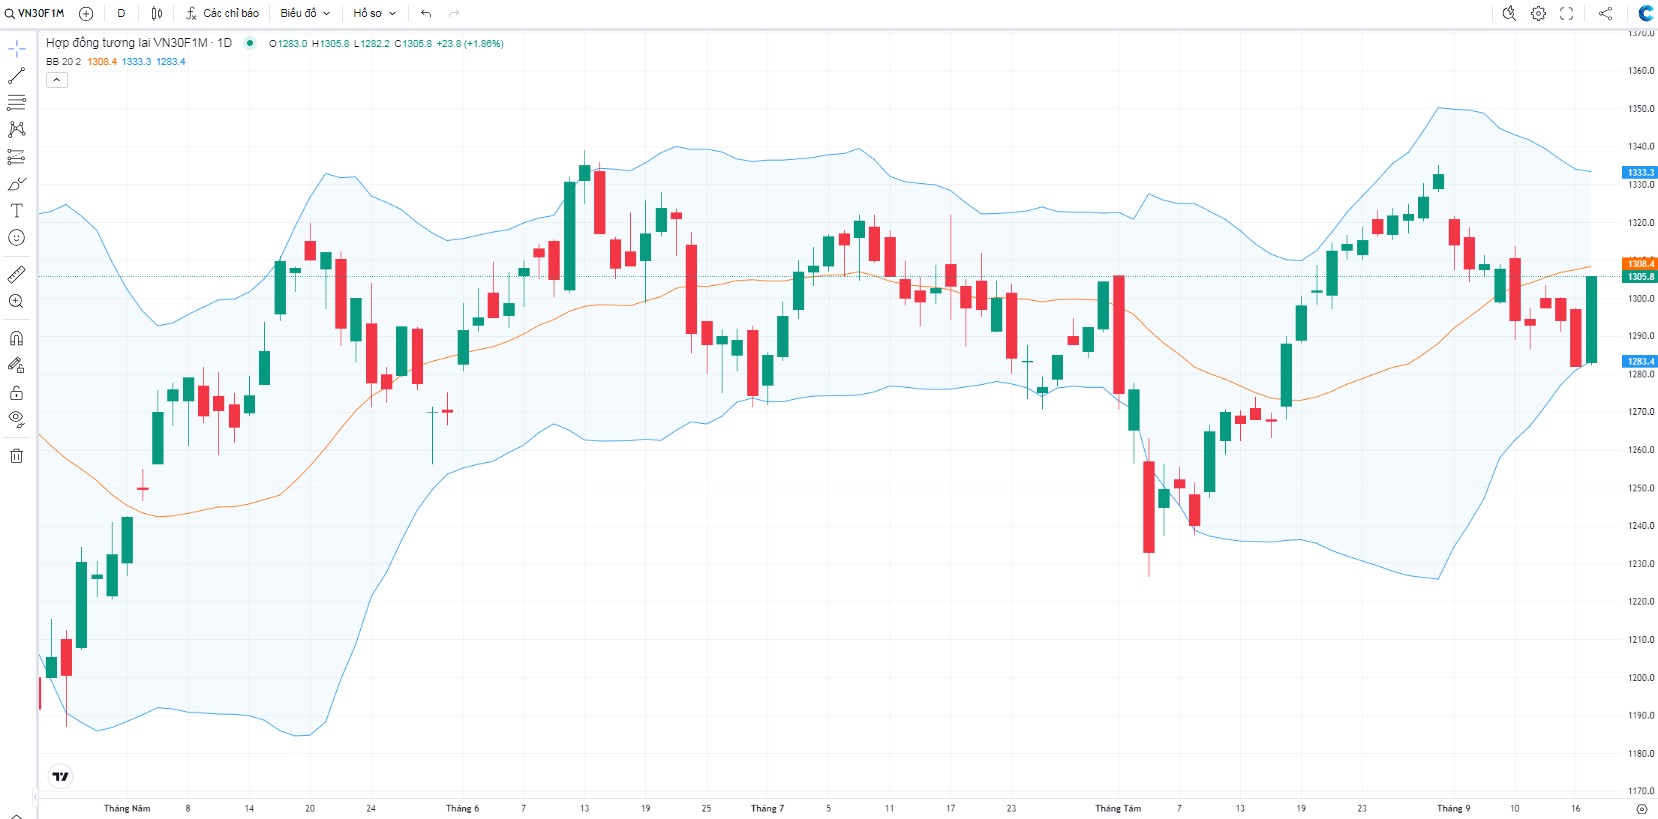Enter fullscreen chart mode

click(1567, 13)
